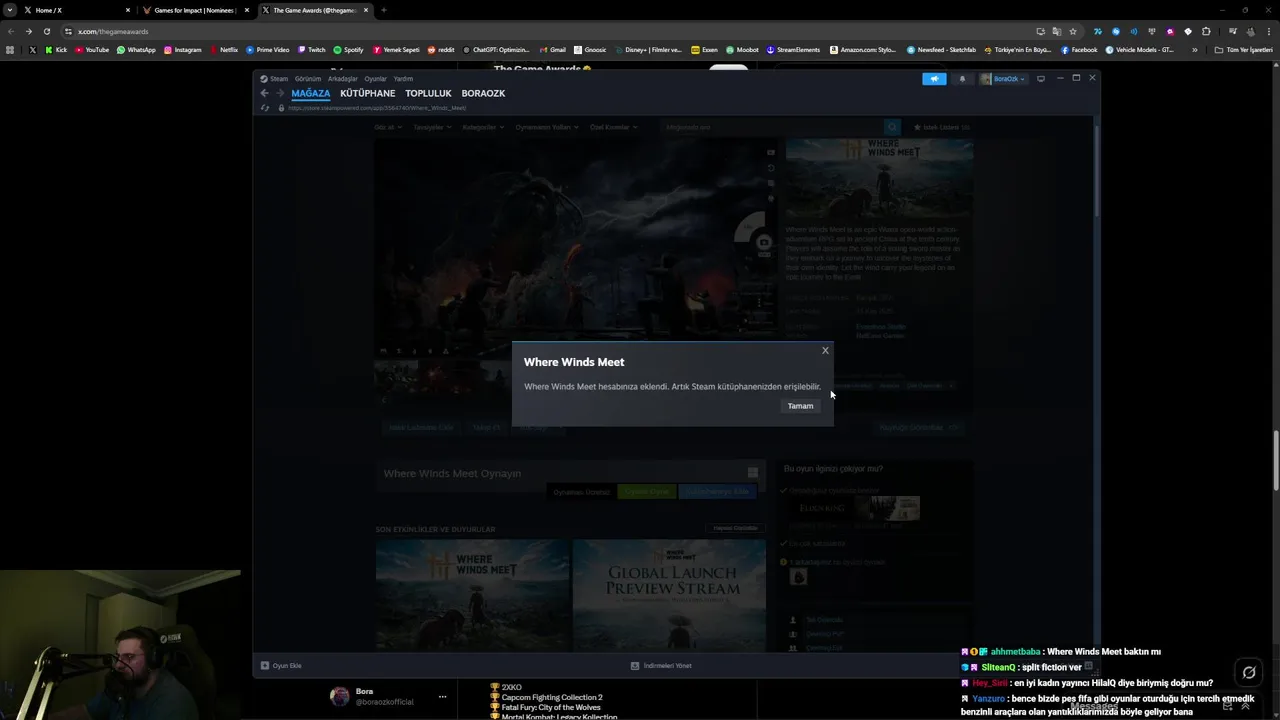Expand the BoraOzk account dropdown
The image size is (1280, 720).
(1003, 79)
